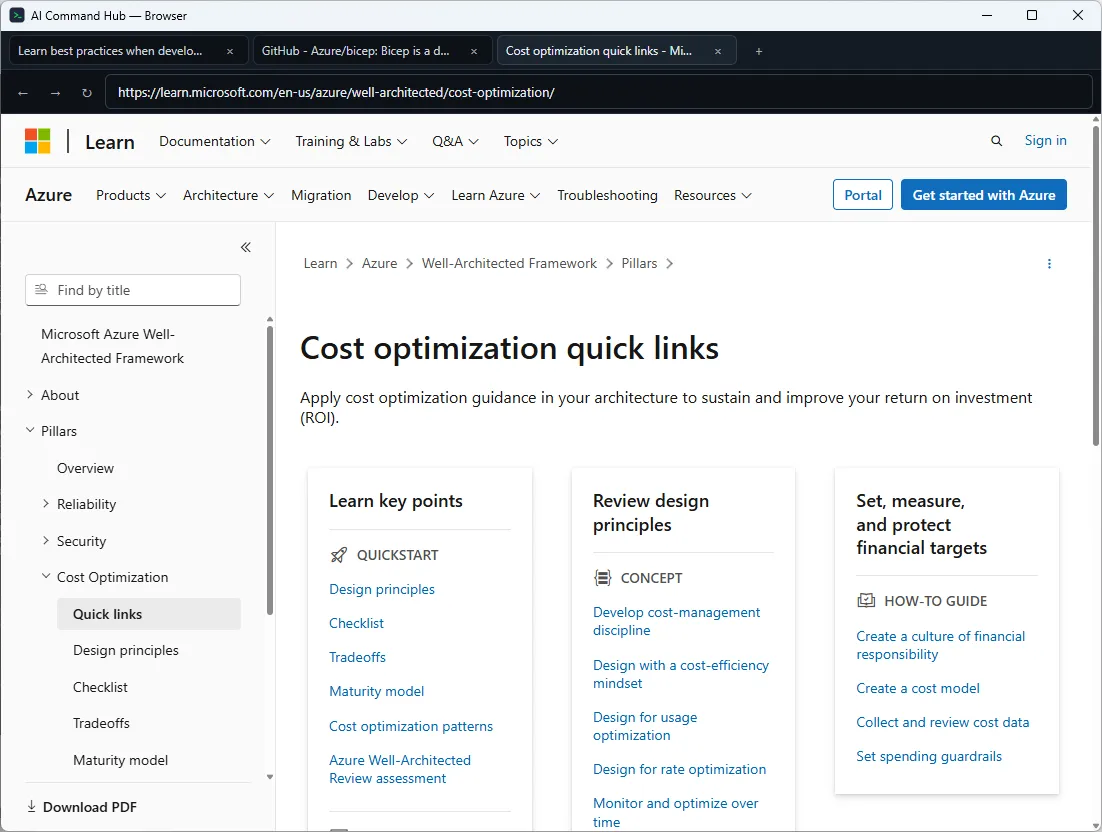Click the Sign in link
Image resolution: width=1102 pixels, height=832 pixels.
click(1045, 141)
